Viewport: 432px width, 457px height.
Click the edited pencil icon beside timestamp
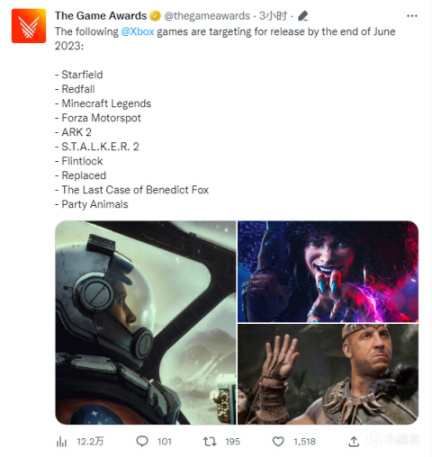303,16
